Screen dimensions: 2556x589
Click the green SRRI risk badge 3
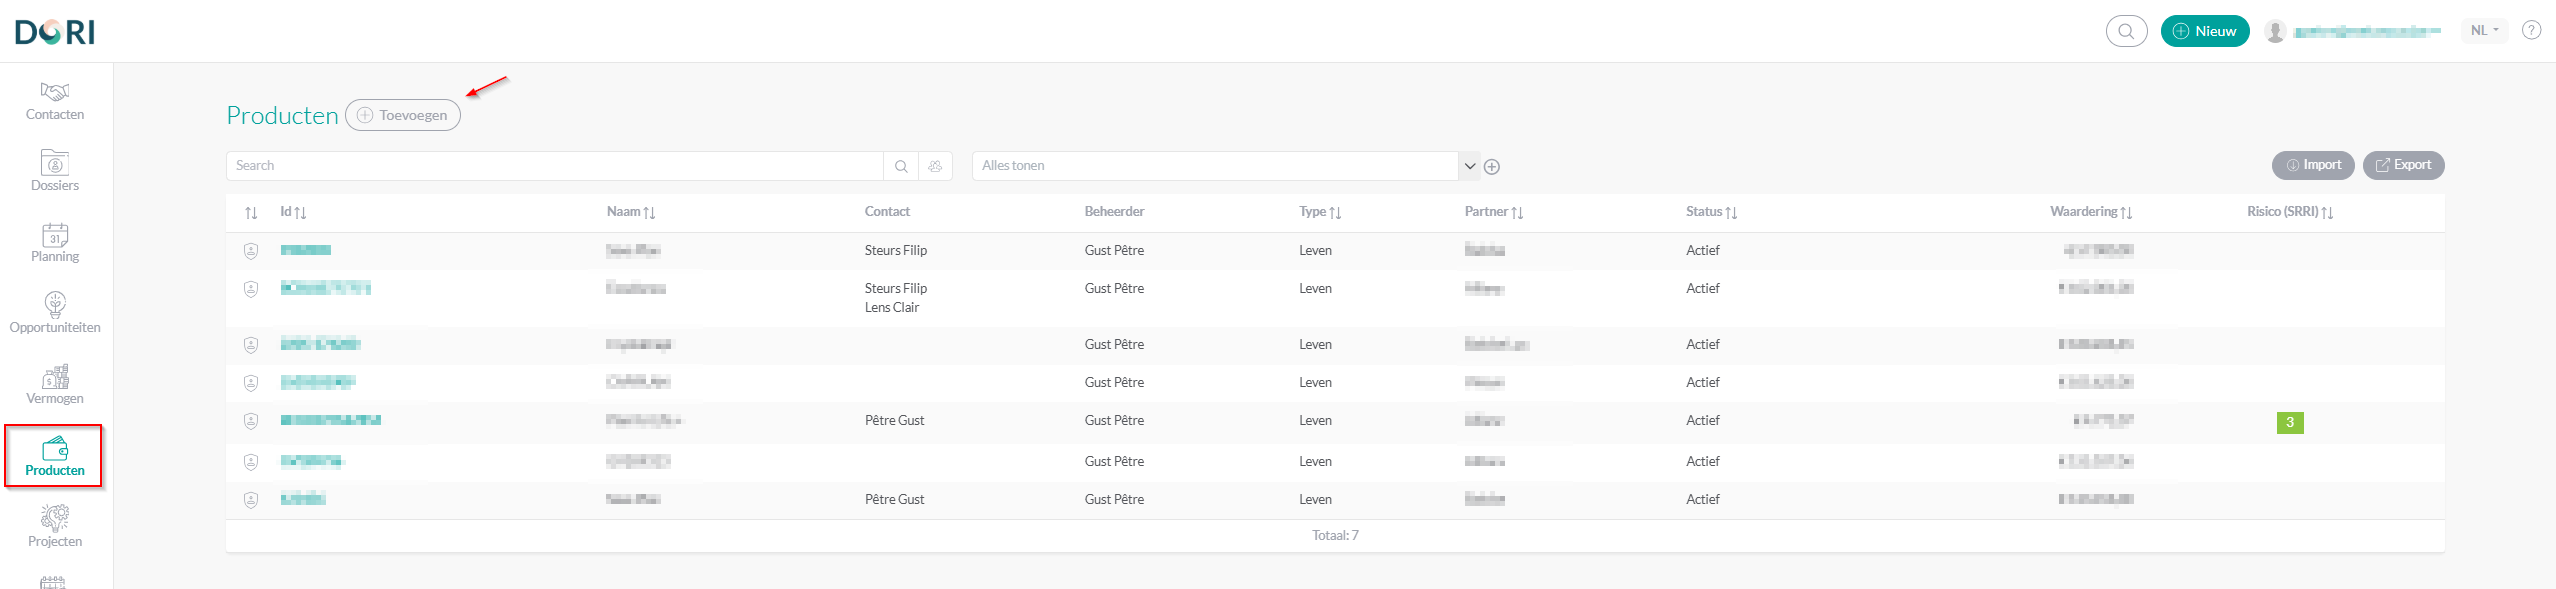click(2289, 422)
